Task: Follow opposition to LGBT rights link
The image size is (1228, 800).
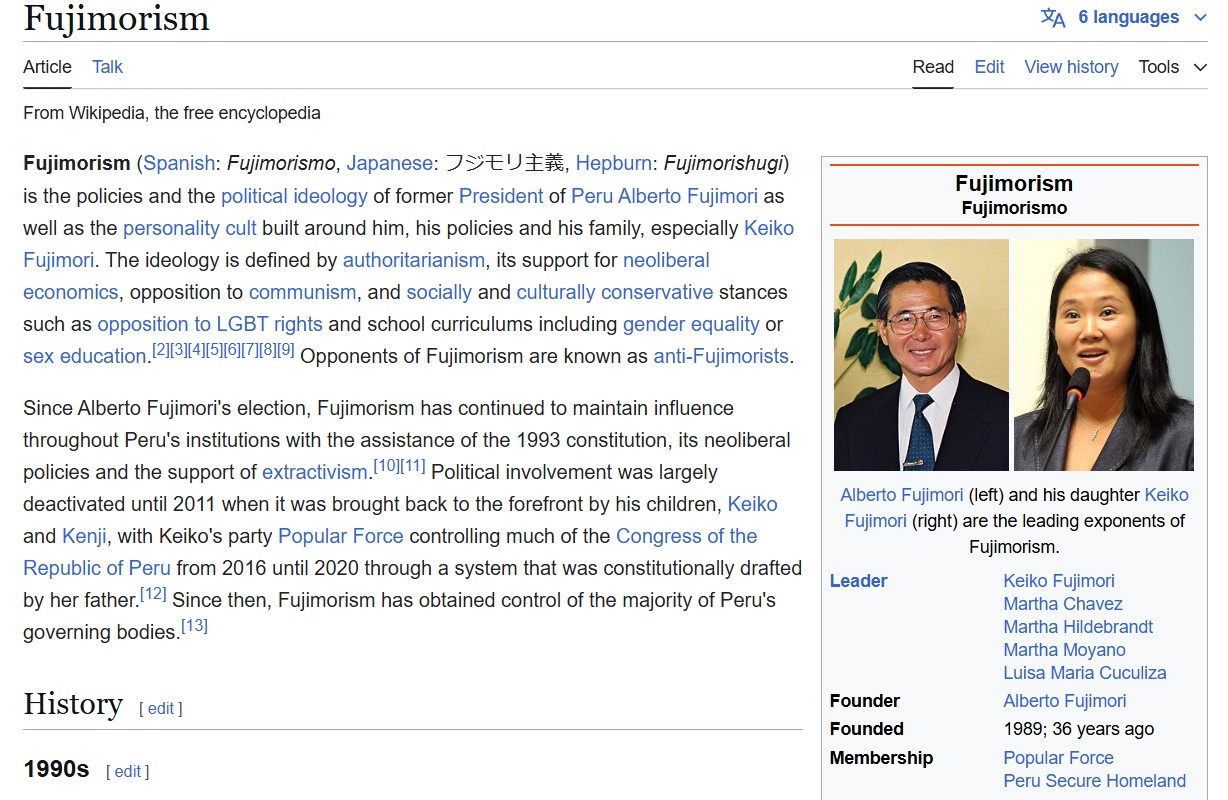Action: click(210, 324)
